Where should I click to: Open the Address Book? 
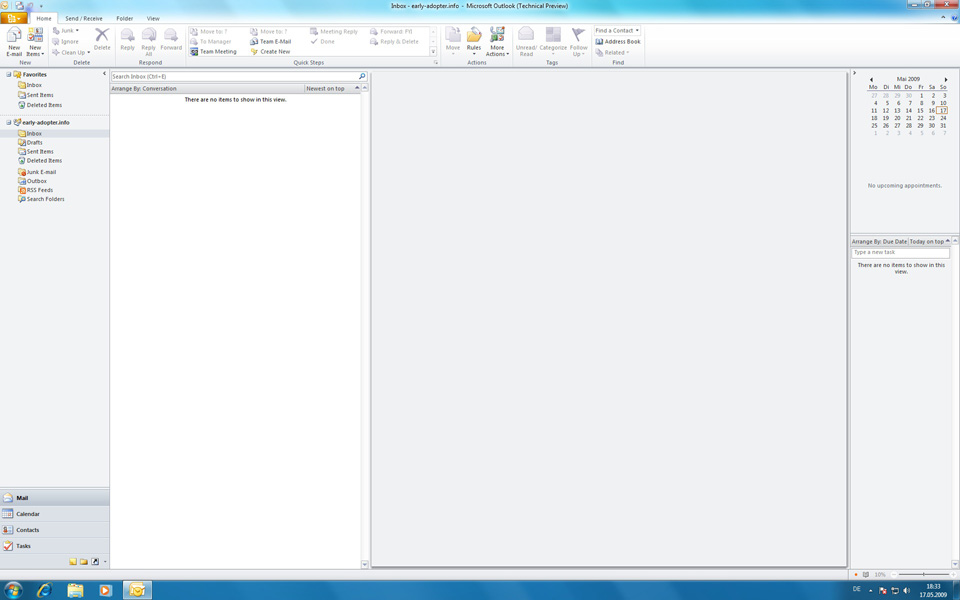click(x=618, y=42)
